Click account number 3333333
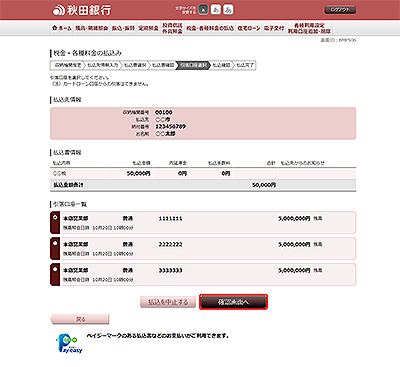The width and height of the screenshot is (400, 367). click(170, 270)
